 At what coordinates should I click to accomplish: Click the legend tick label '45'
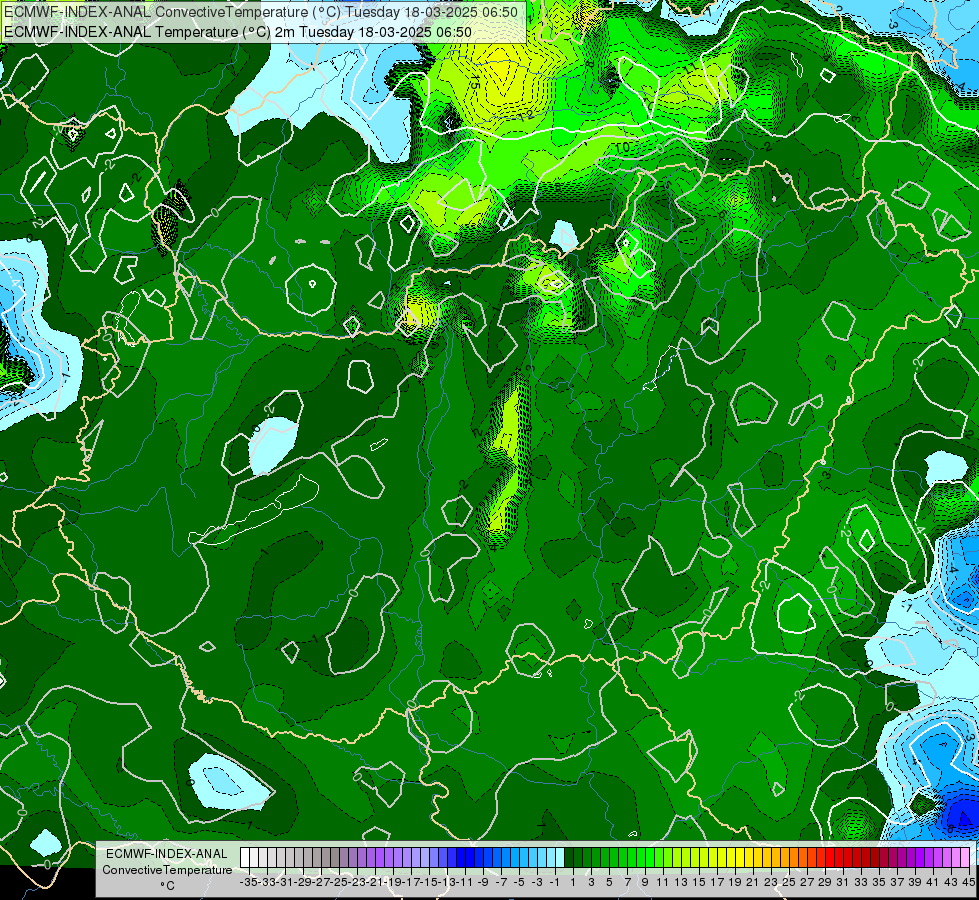pos(968,882)
